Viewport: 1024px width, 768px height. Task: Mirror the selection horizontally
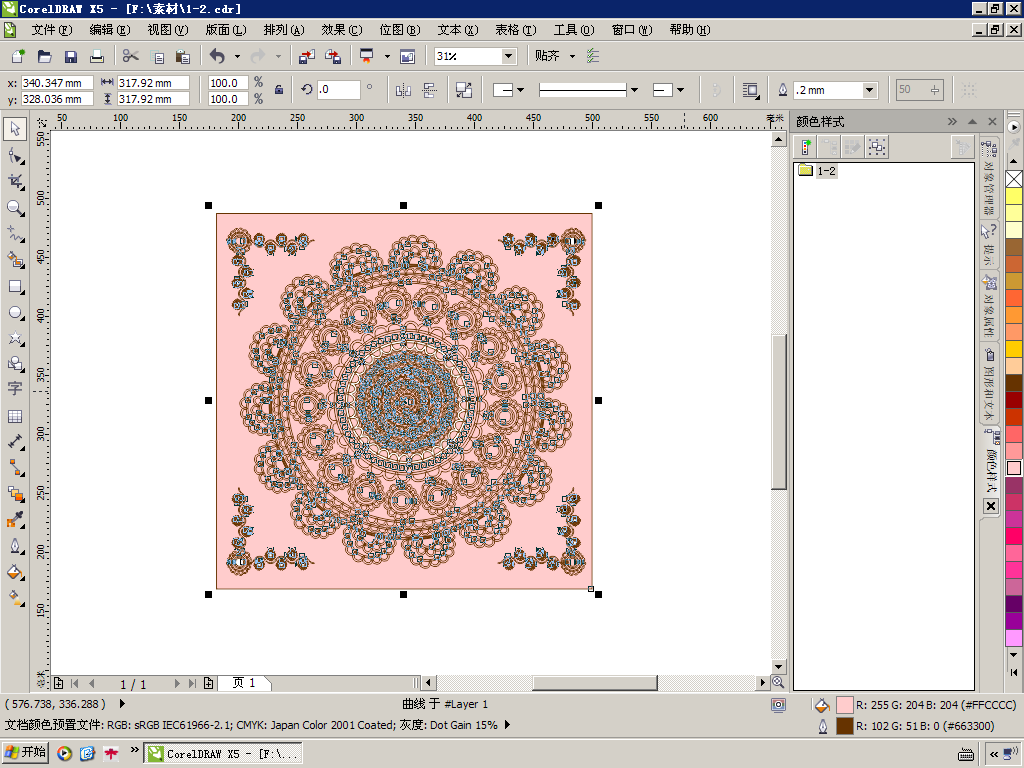pyautogui.click(x=404, y=90)
